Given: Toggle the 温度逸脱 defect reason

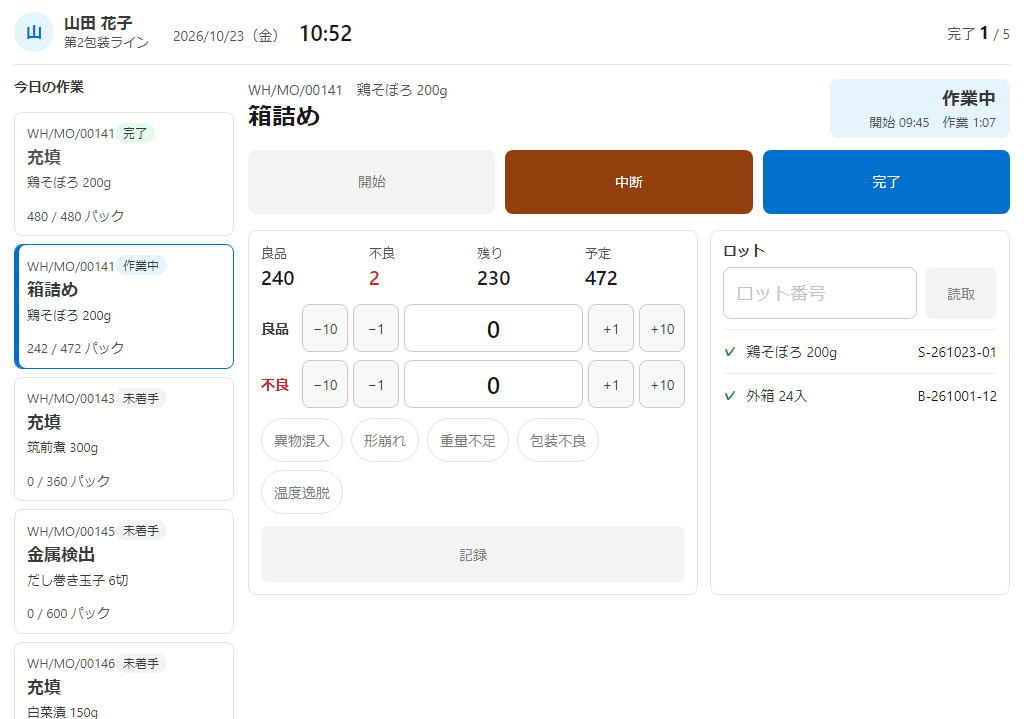Looking at the screenshot, I should (x=302, y=492).
